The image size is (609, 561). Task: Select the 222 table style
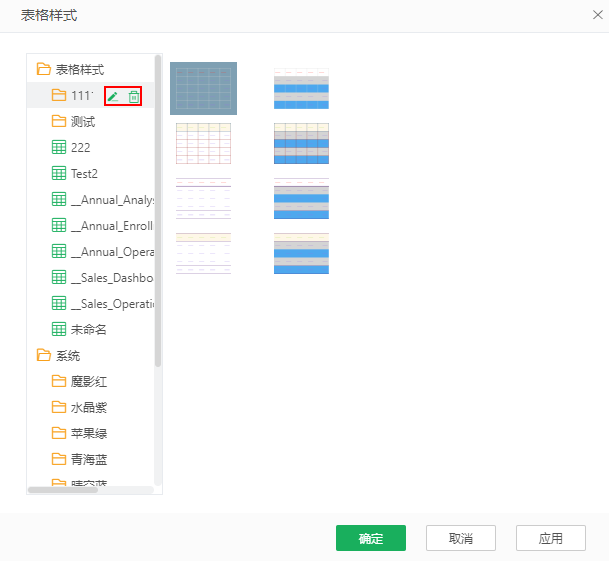81,148
